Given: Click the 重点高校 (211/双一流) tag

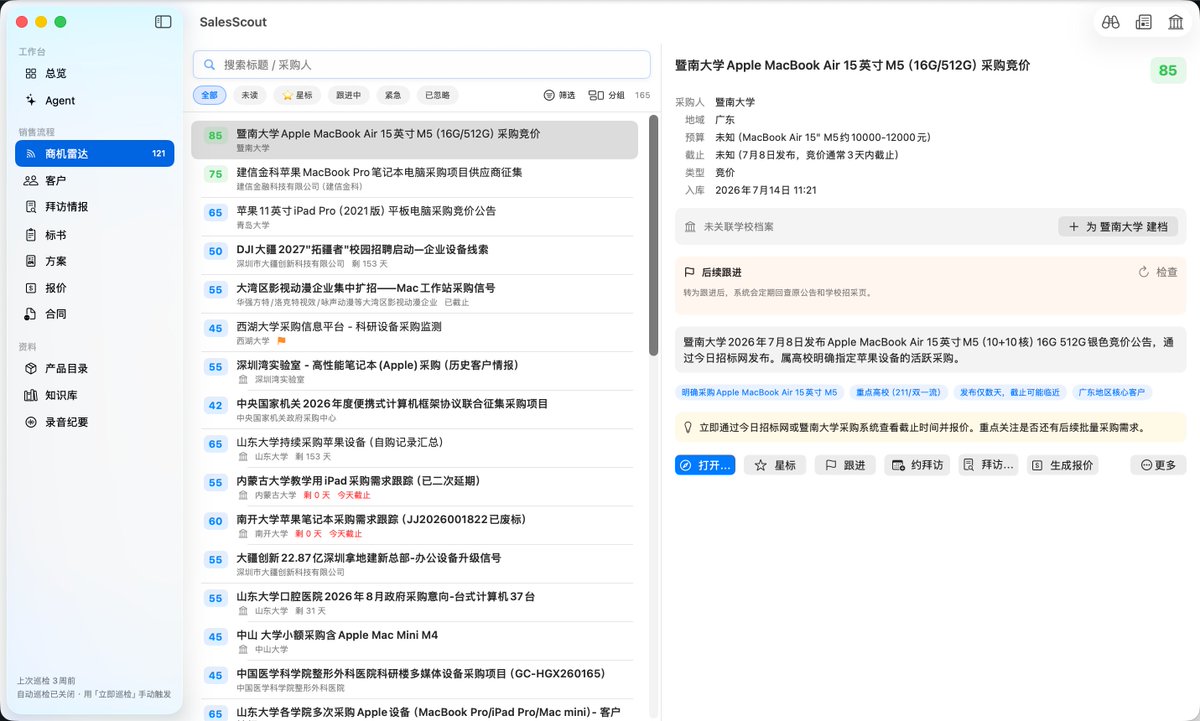Looking at the screenshot, I should (898, 393).
